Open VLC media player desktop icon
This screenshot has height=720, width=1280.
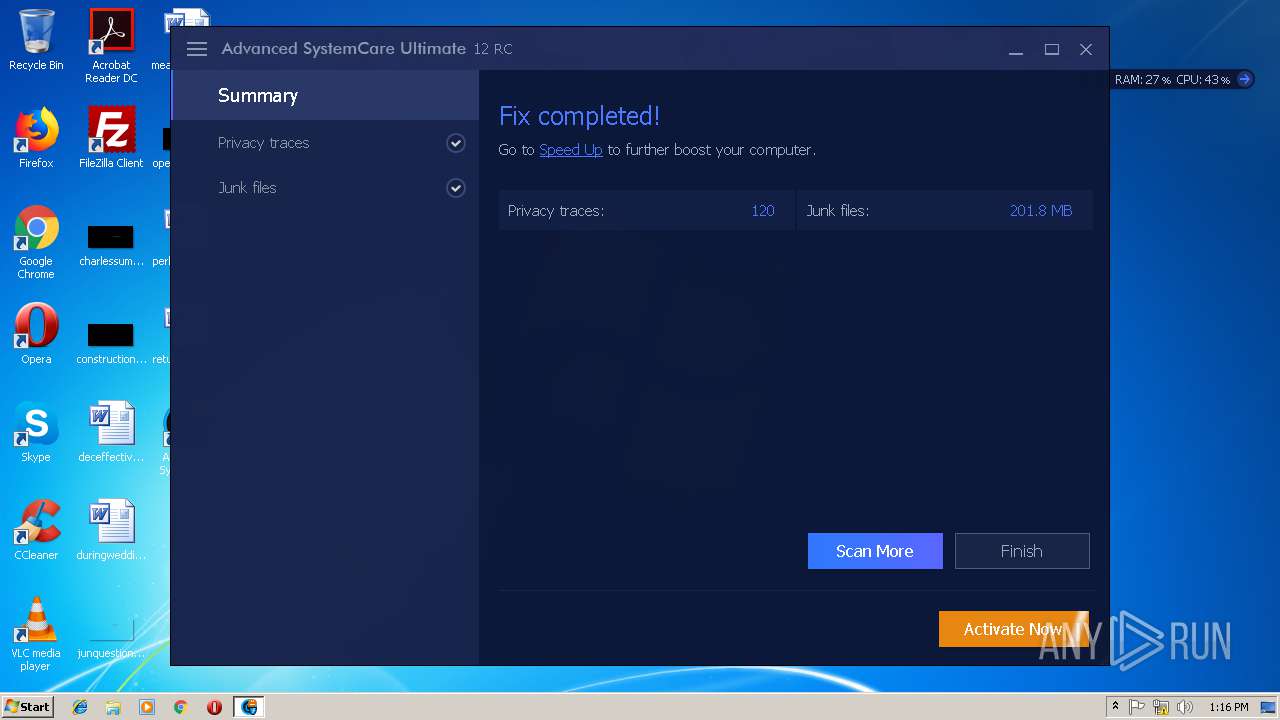pos(36,634)
